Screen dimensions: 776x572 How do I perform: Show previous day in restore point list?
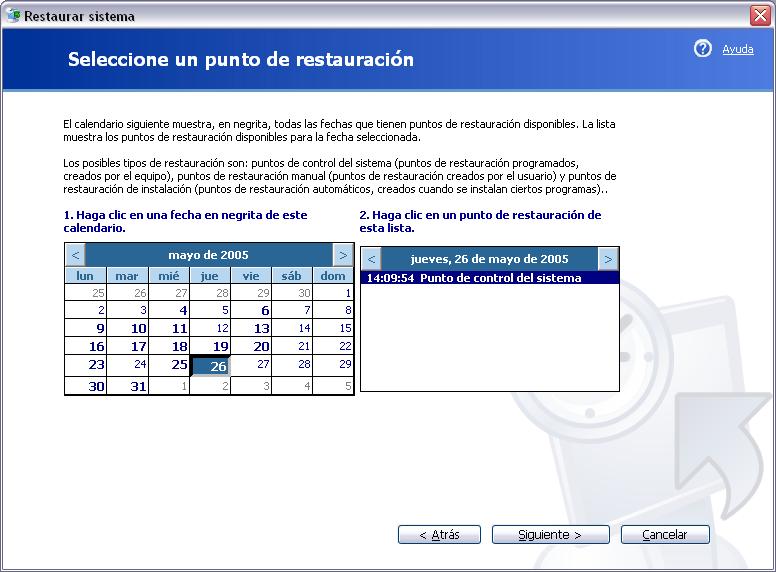(x=371, y=259)
